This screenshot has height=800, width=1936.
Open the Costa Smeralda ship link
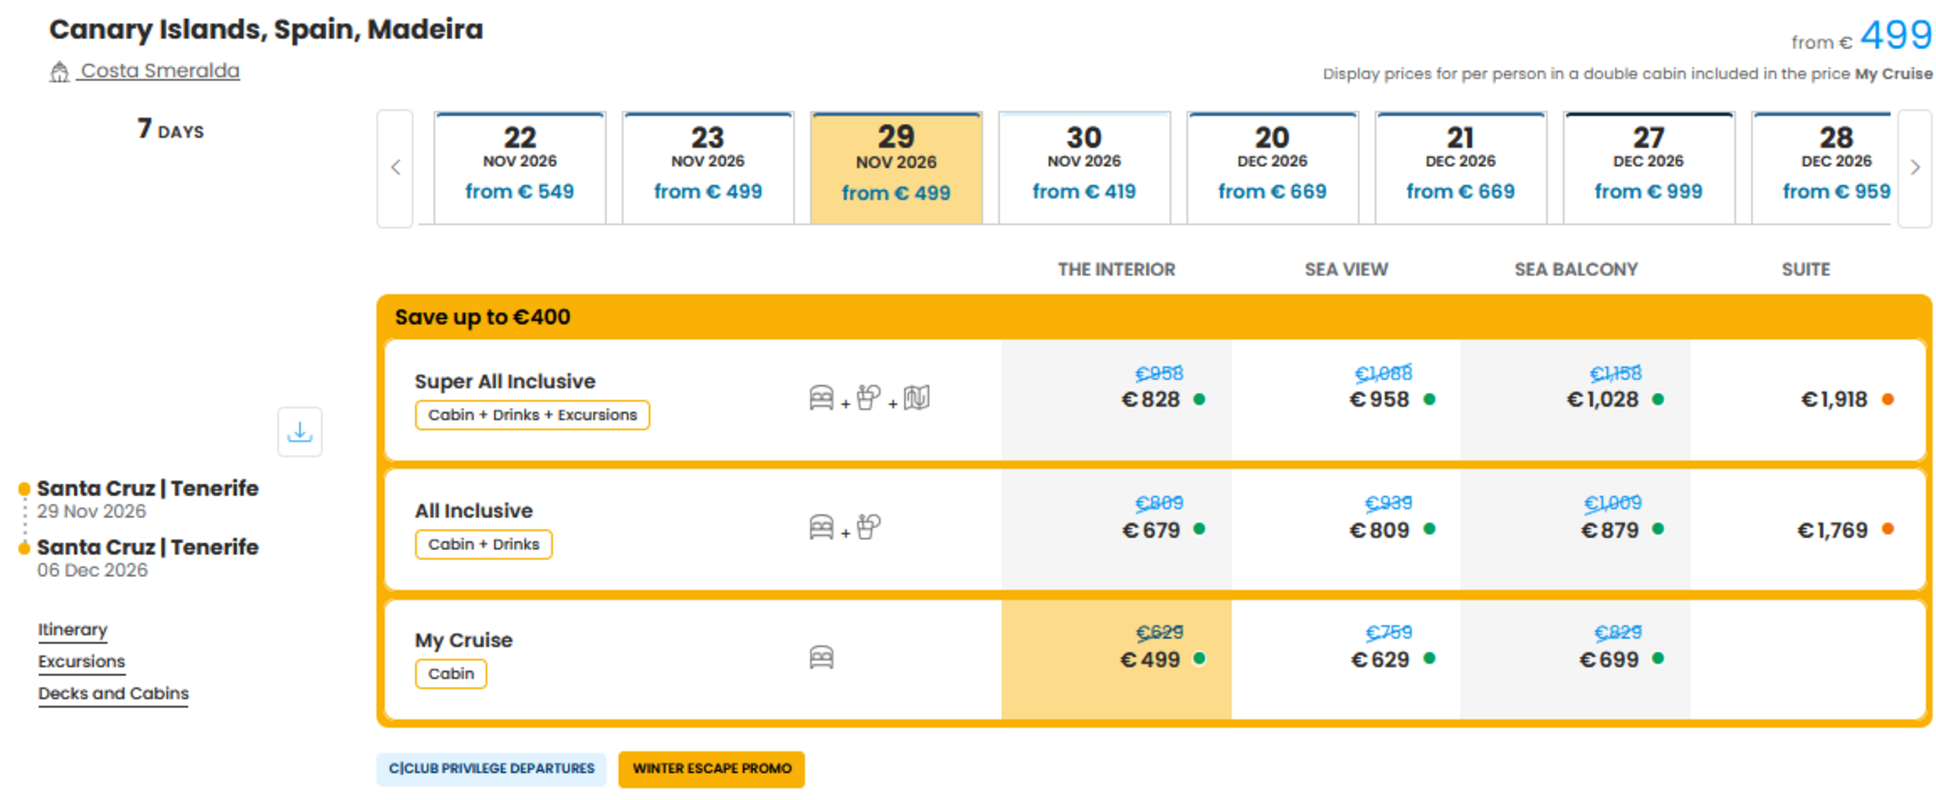(160, 71)
